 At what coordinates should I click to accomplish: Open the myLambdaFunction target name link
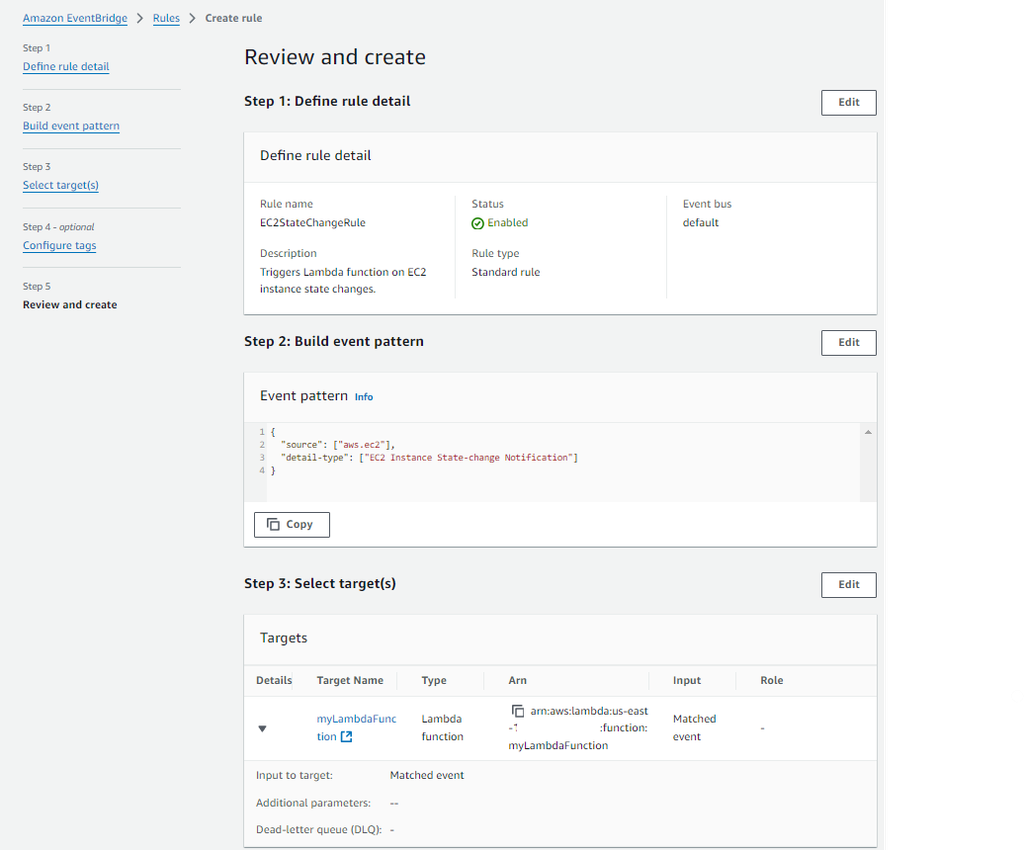(356, 719)
